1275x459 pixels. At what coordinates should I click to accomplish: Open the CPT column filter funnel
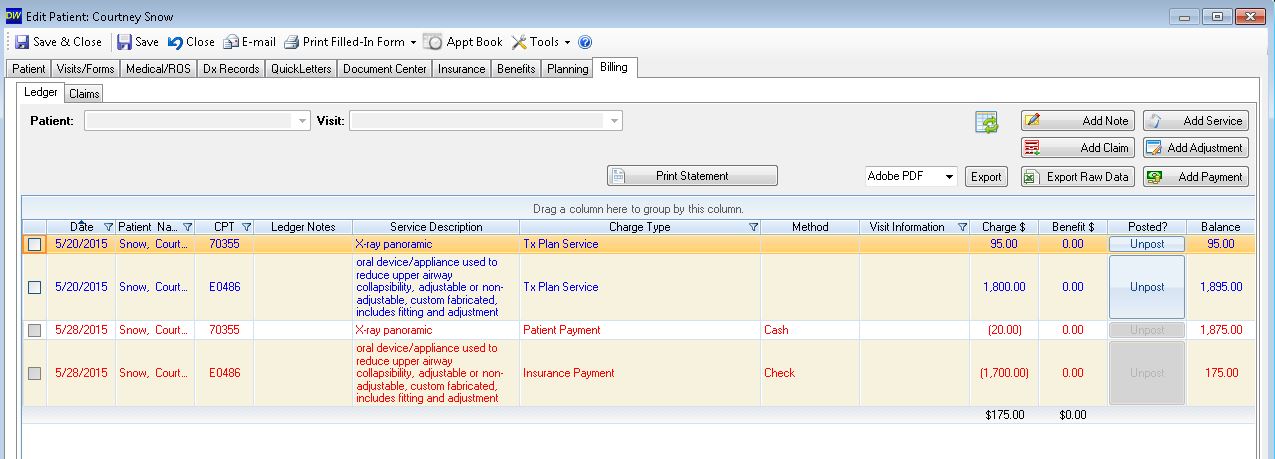point(246,227)
